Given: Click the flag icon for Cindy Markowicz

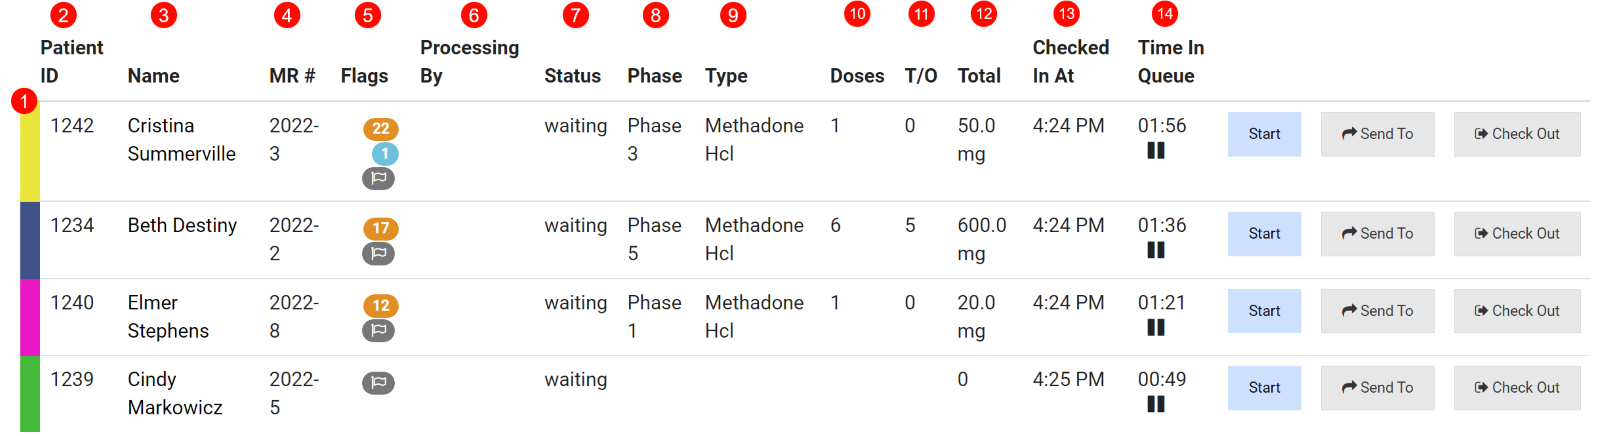Looking at the screenshot, I should pyautogui.click(x=378, y=383).
